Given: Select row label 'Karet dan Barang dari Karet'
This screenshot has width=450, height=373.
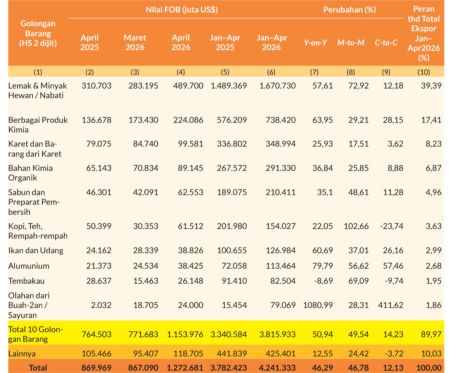Looking at the screenshot, I should click(35, 149).
